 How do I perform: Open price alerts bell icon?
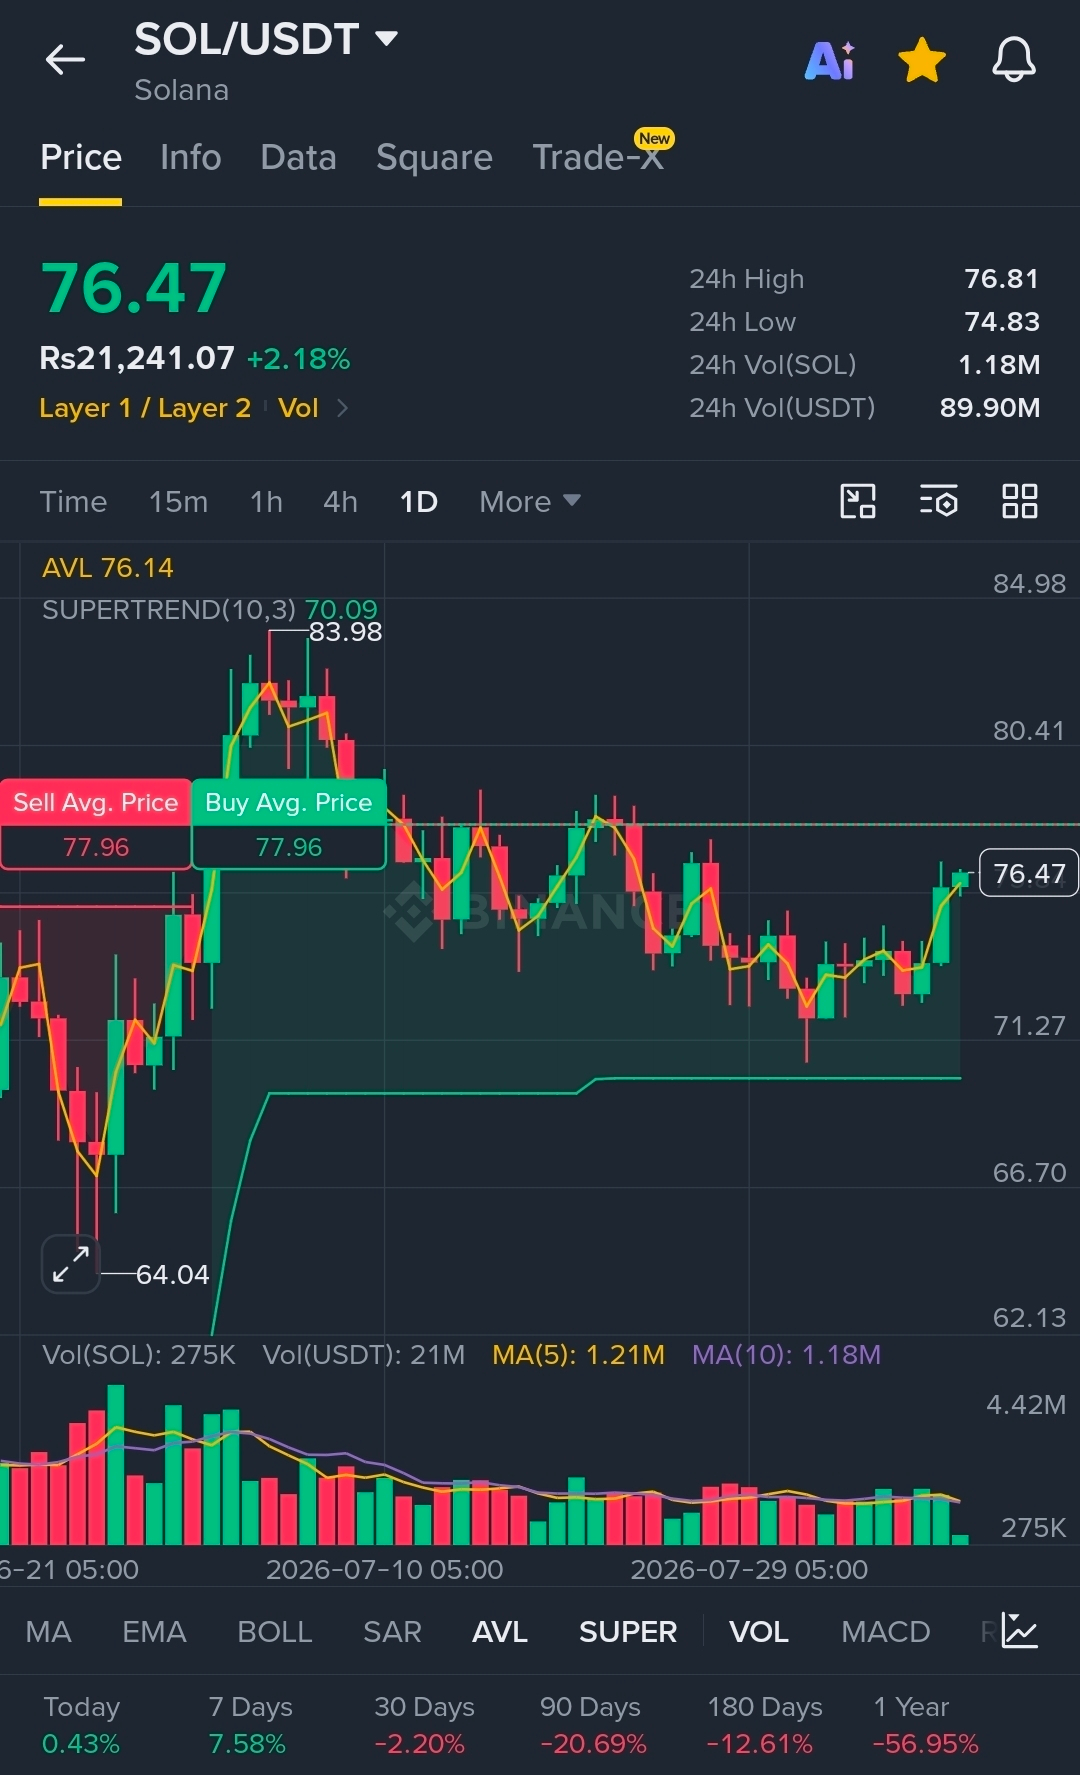coord(1013,60)
